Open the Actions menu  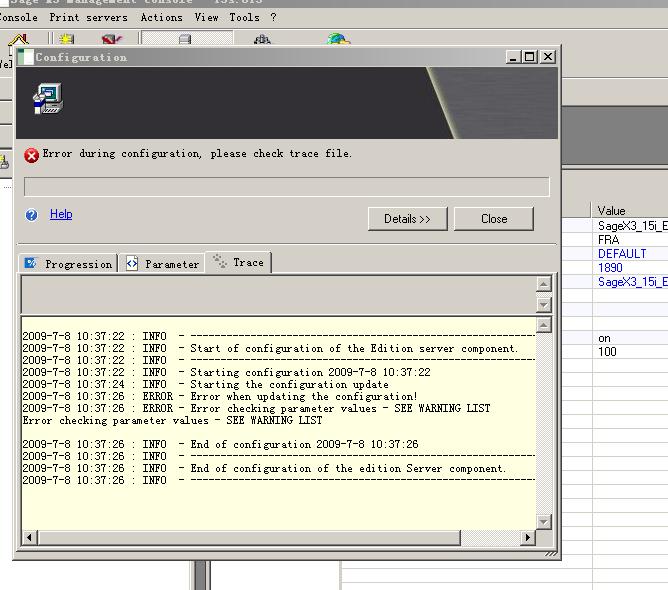[161, 17]
